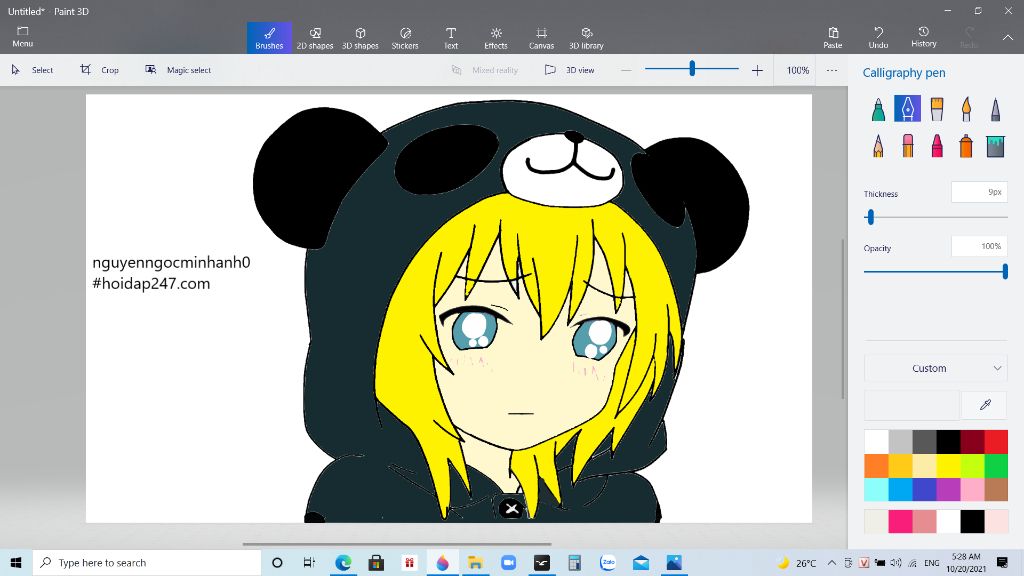Click the Opacity slider handle
The height and width of the screenshot is (576, 1024).
[x=1005, y=271]
